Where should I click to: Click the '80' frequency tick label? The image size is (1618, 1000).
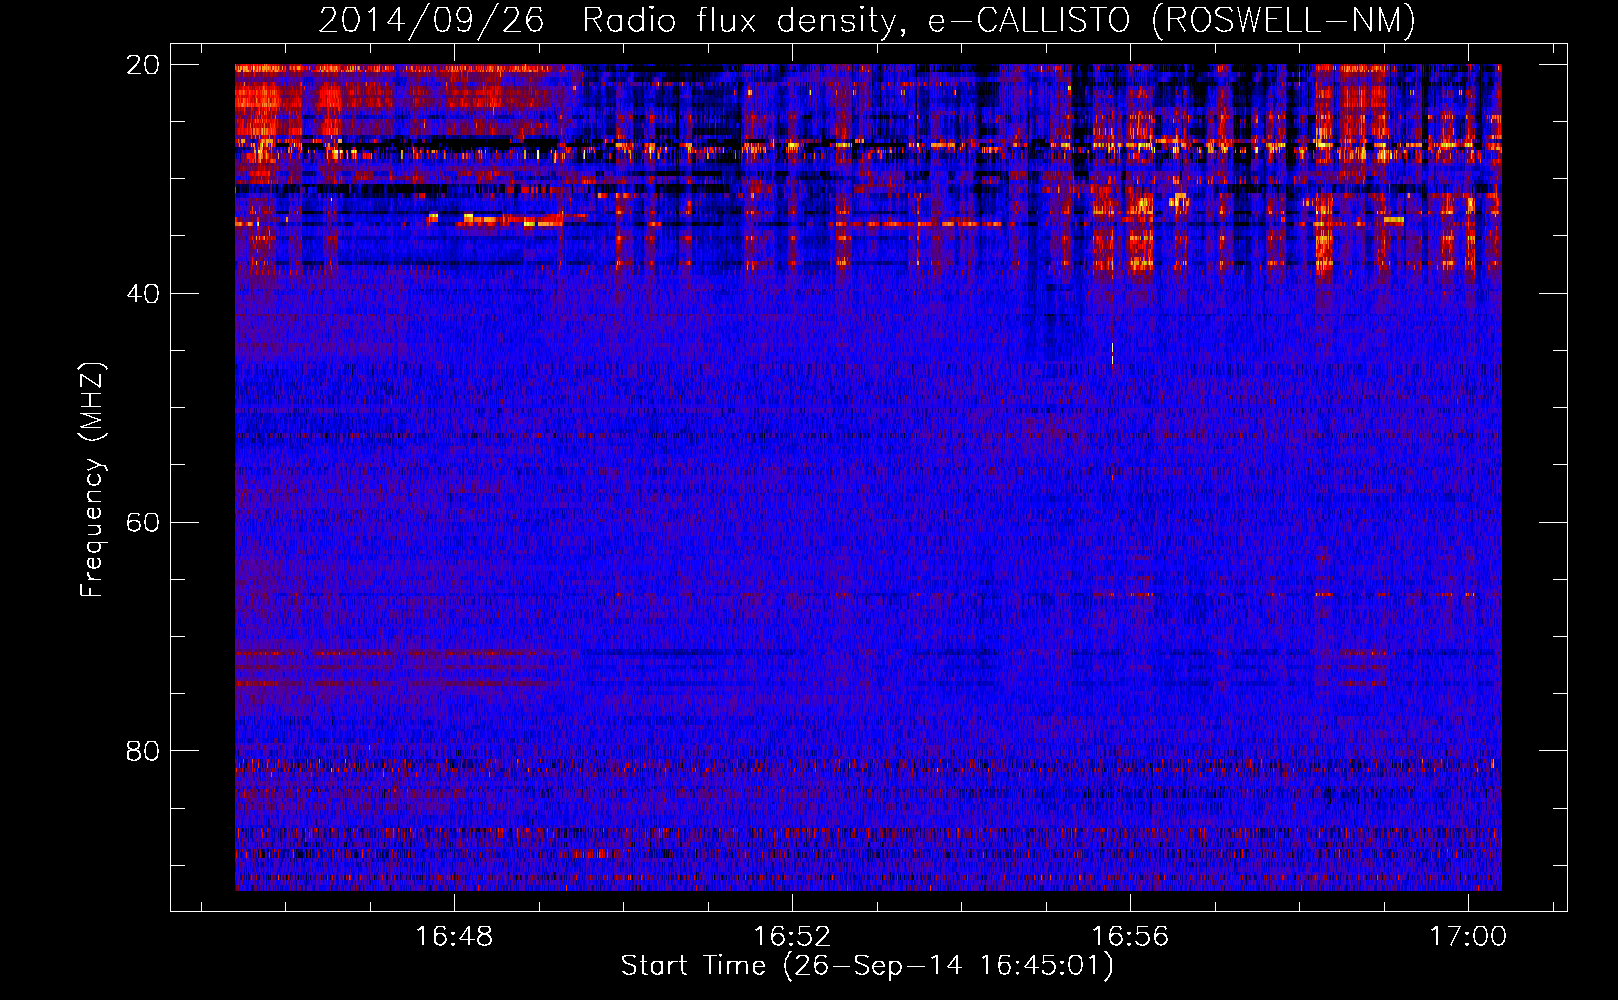click(x=143, y=751)
